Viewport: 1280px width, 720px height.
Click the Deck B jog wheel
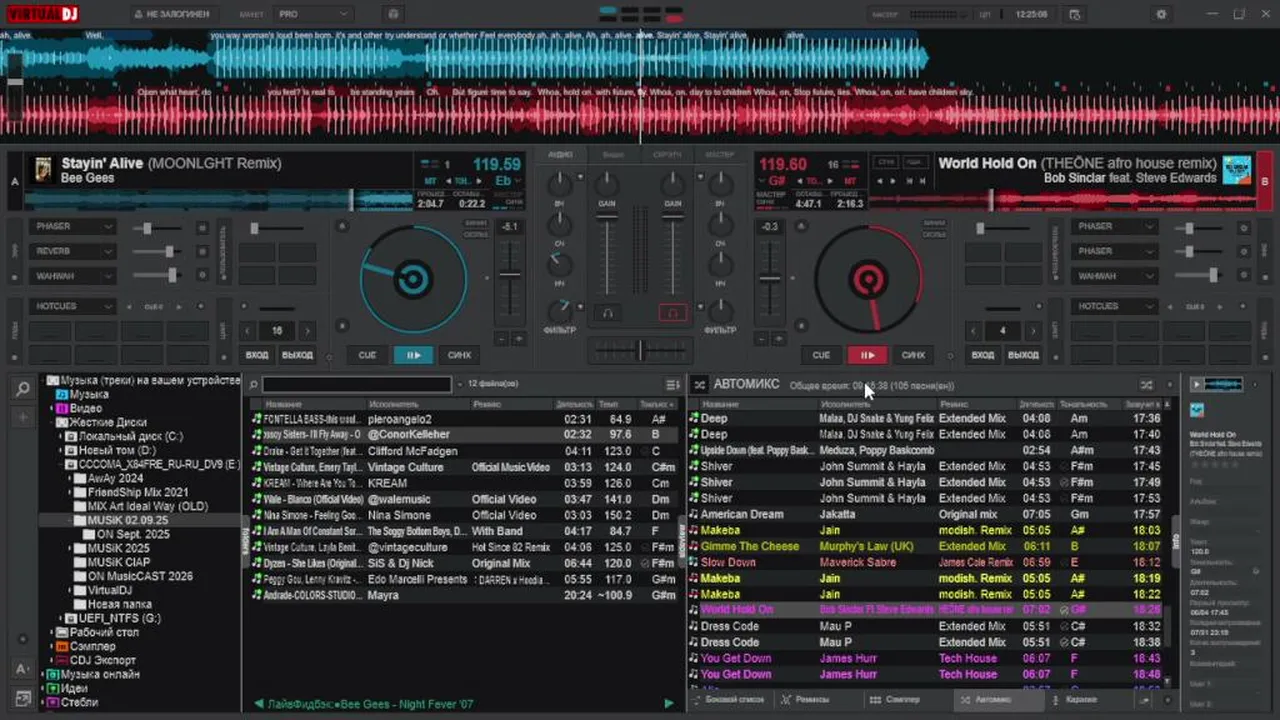coord(867,279)
